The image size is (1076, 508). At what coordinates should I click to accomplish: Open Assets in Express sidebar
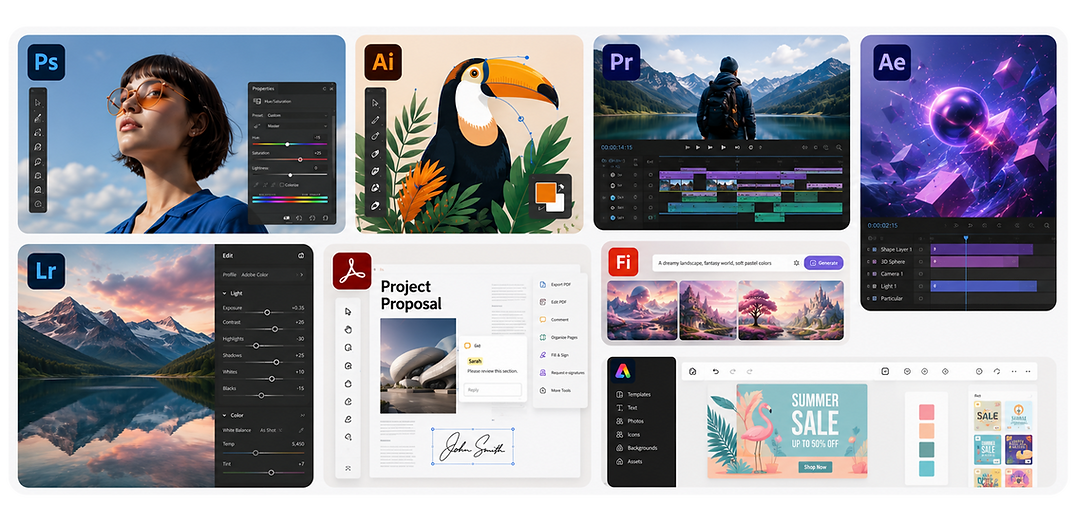629,461
